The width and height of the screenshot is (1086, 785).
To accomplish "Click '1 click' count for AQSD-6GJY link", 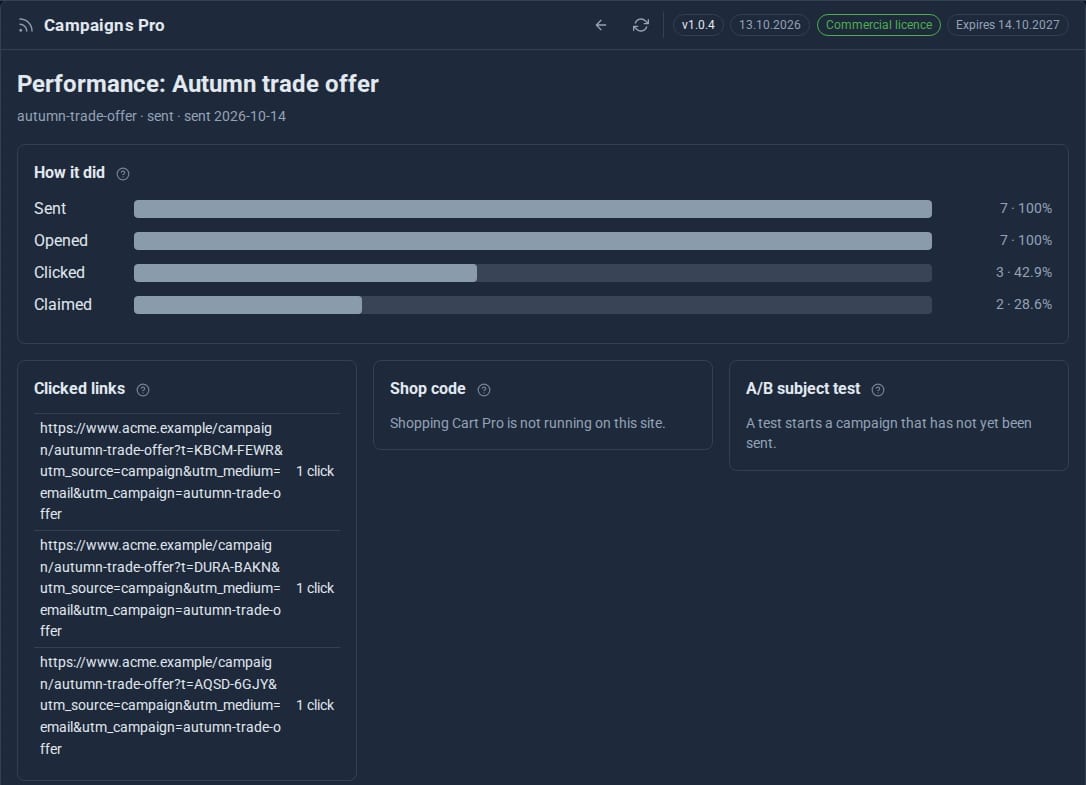I will point(315,705).
